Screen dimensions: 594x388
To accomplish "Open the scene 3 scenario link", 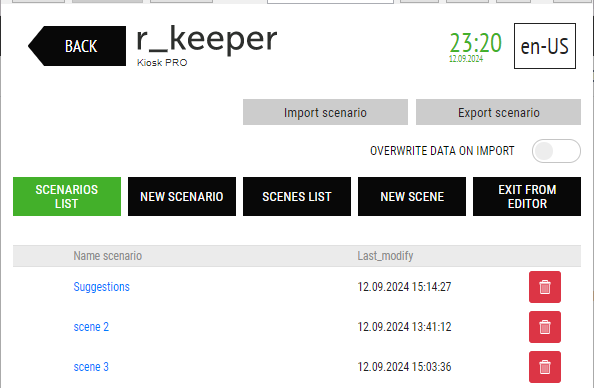I will pyautogui.click(x=91, y=367).
